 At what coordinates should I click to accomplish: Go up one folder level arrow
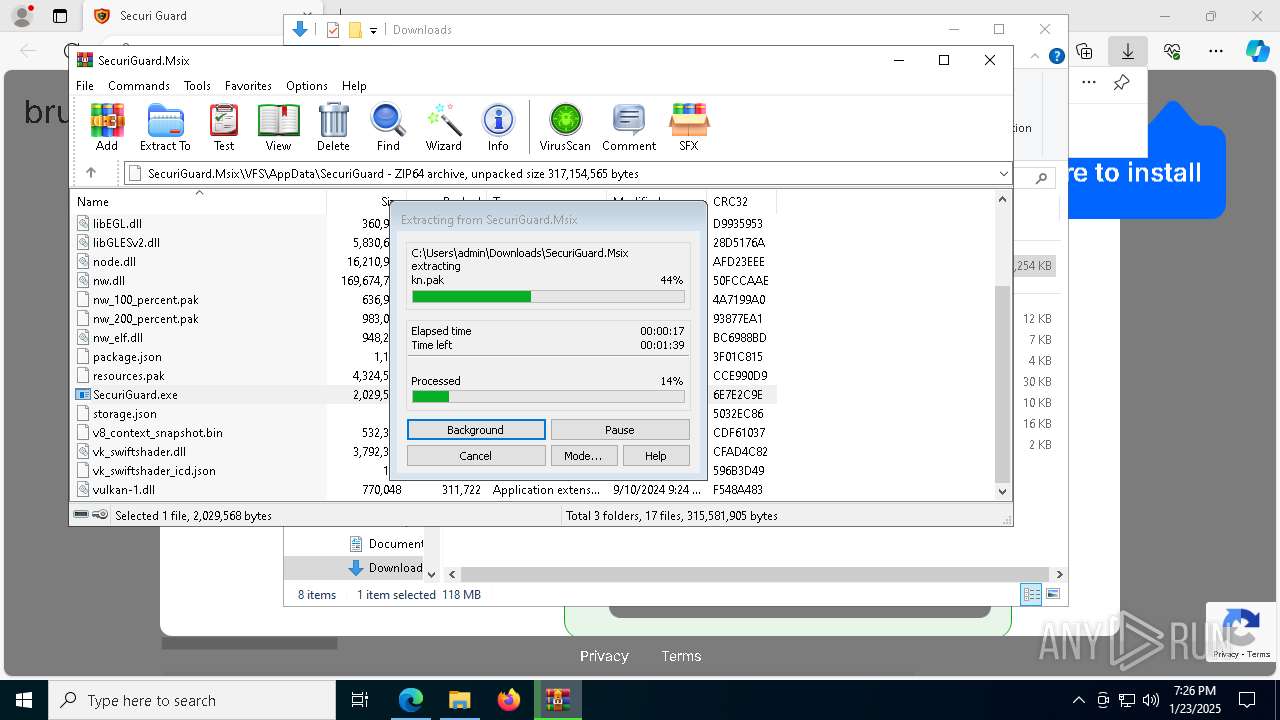click(x=91, y=173)
